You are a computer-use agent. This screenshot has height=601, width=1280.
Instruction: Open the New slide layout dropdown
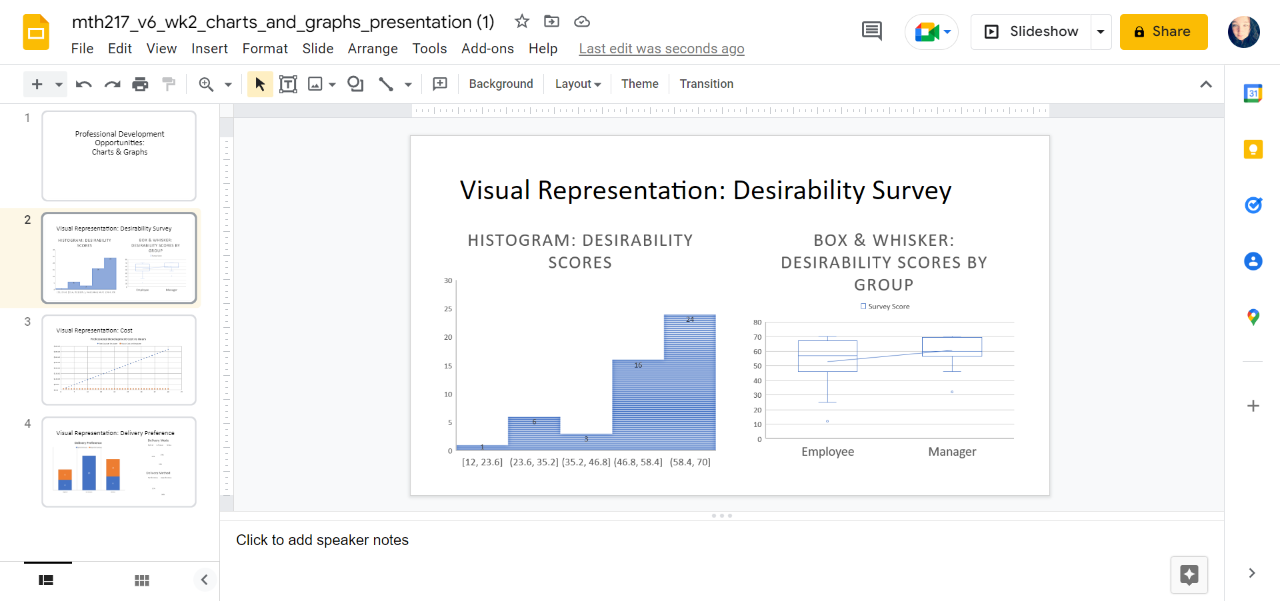pos(58,84)
